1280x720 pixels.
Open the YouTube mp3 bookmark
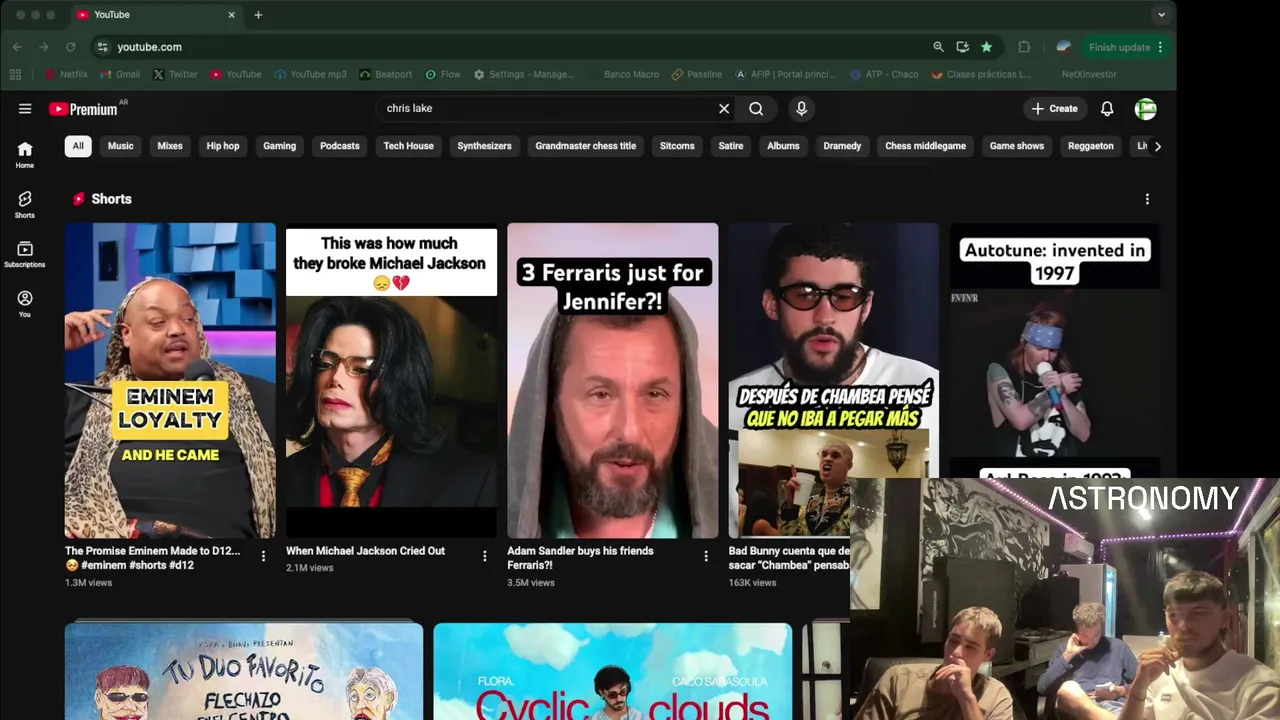click(311, 74)
